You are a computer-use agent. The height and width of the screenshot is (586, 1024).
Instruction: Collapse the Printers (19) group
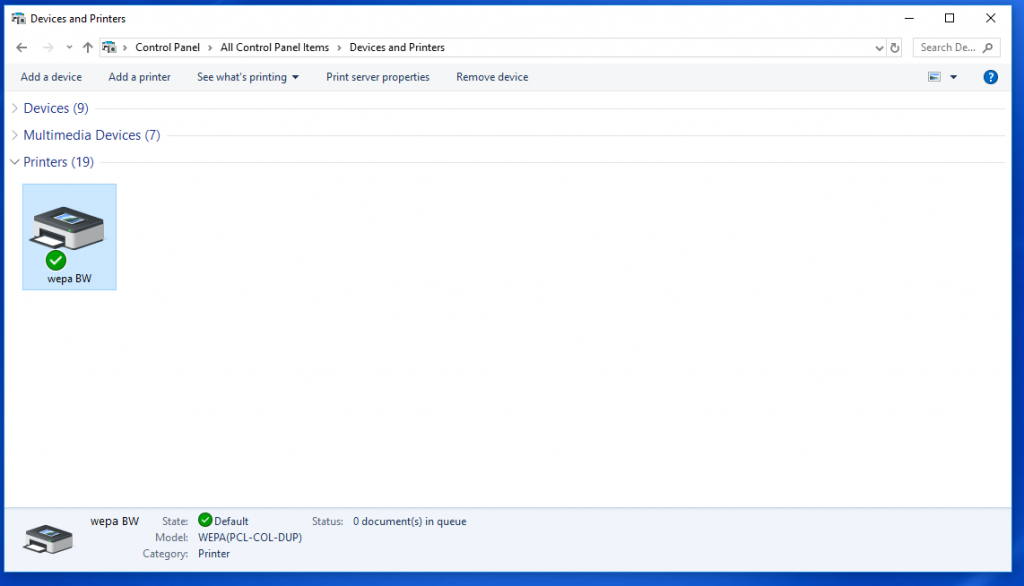14,161
